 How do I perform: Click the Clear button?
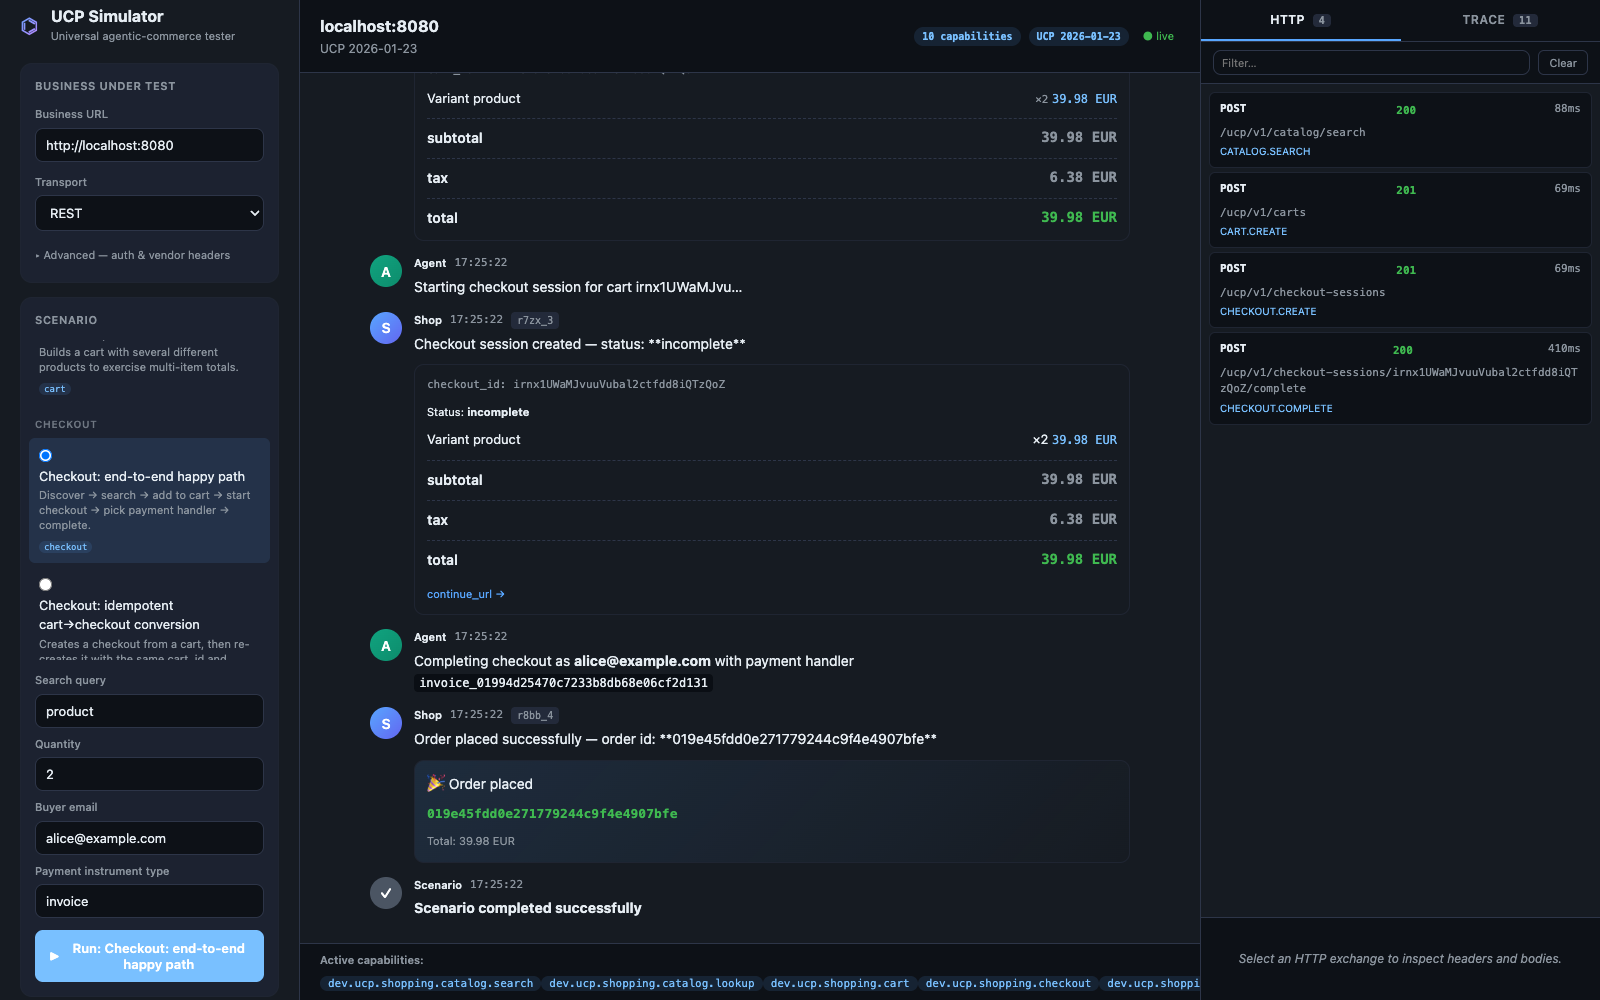point(1562,63)
